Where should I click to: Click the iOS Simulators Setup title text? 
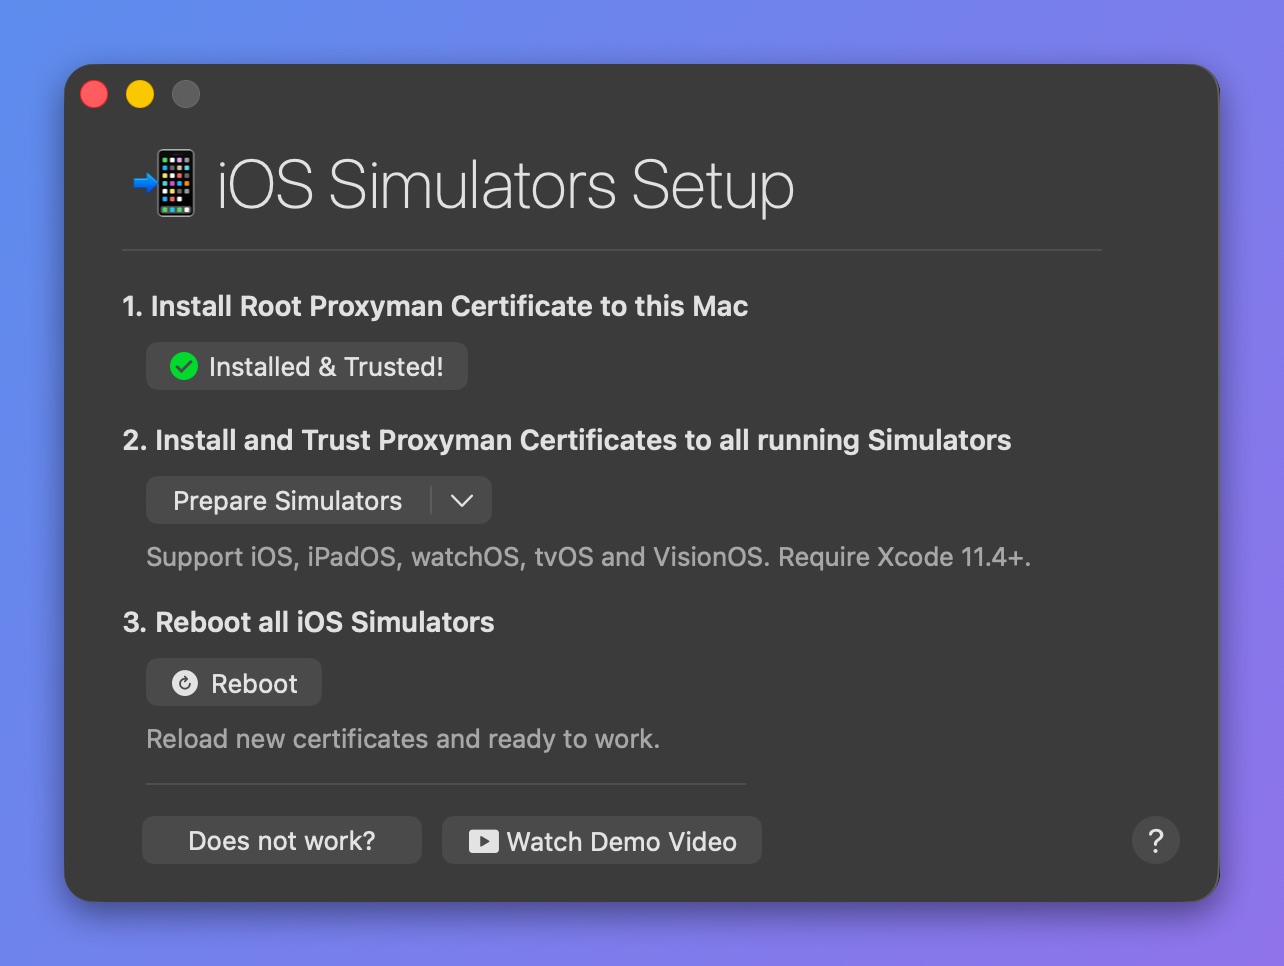pos(506,185)
